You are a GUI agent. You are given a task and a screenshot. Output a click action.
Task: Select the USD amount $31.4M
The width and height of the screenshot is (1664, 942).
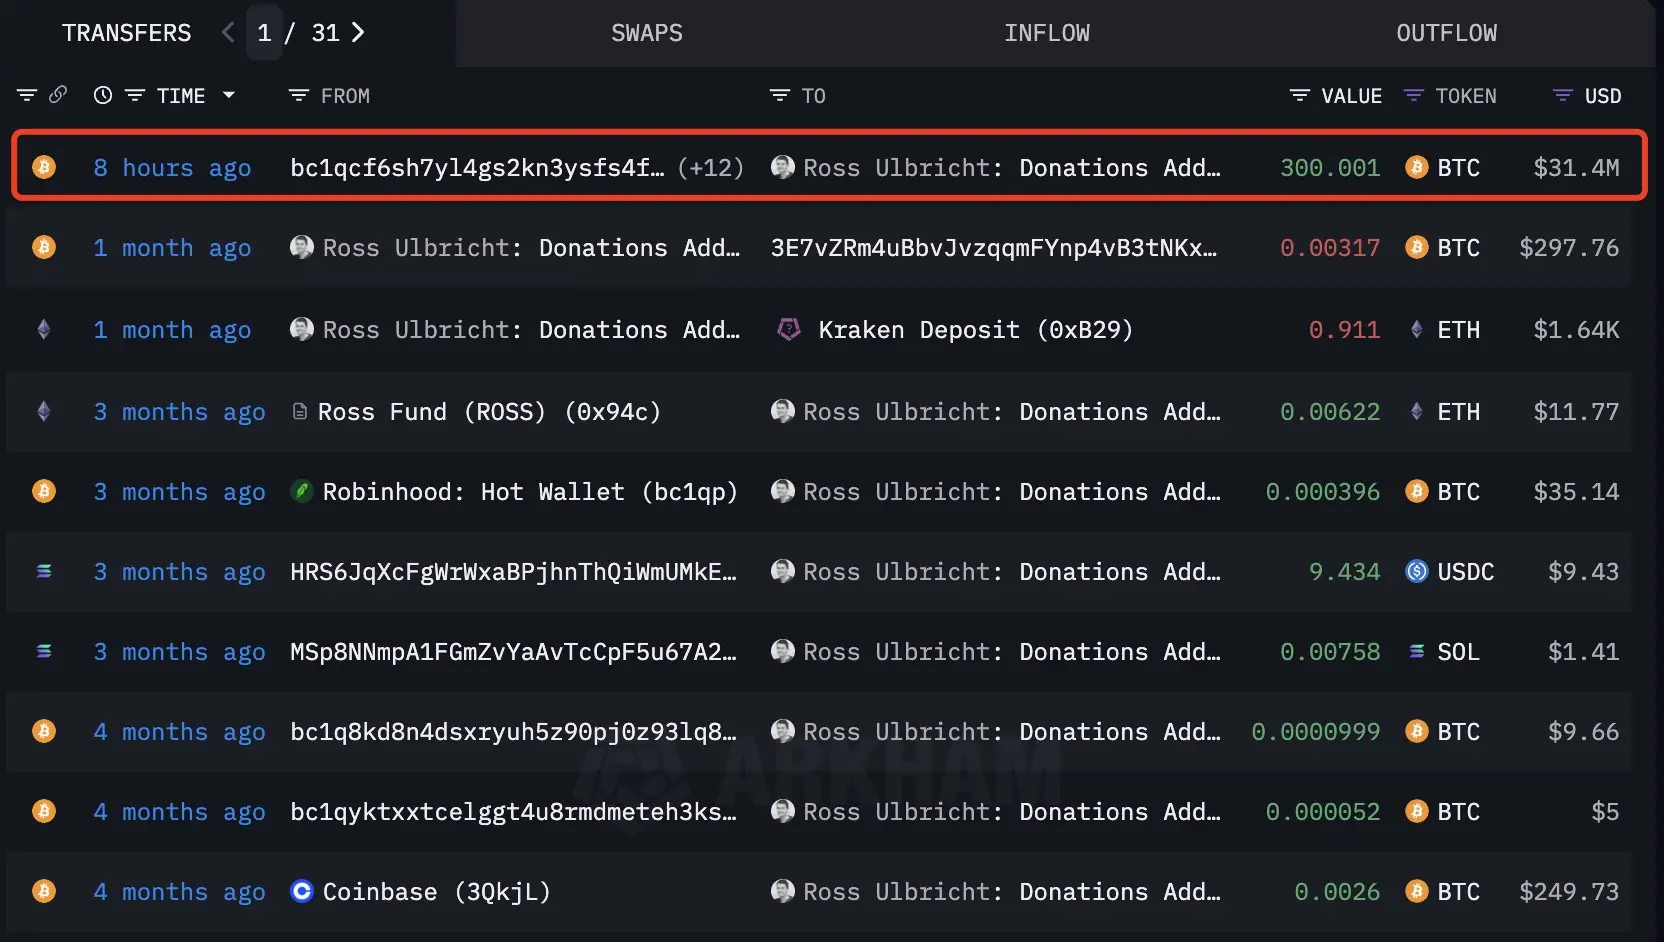click(1576, 167)
